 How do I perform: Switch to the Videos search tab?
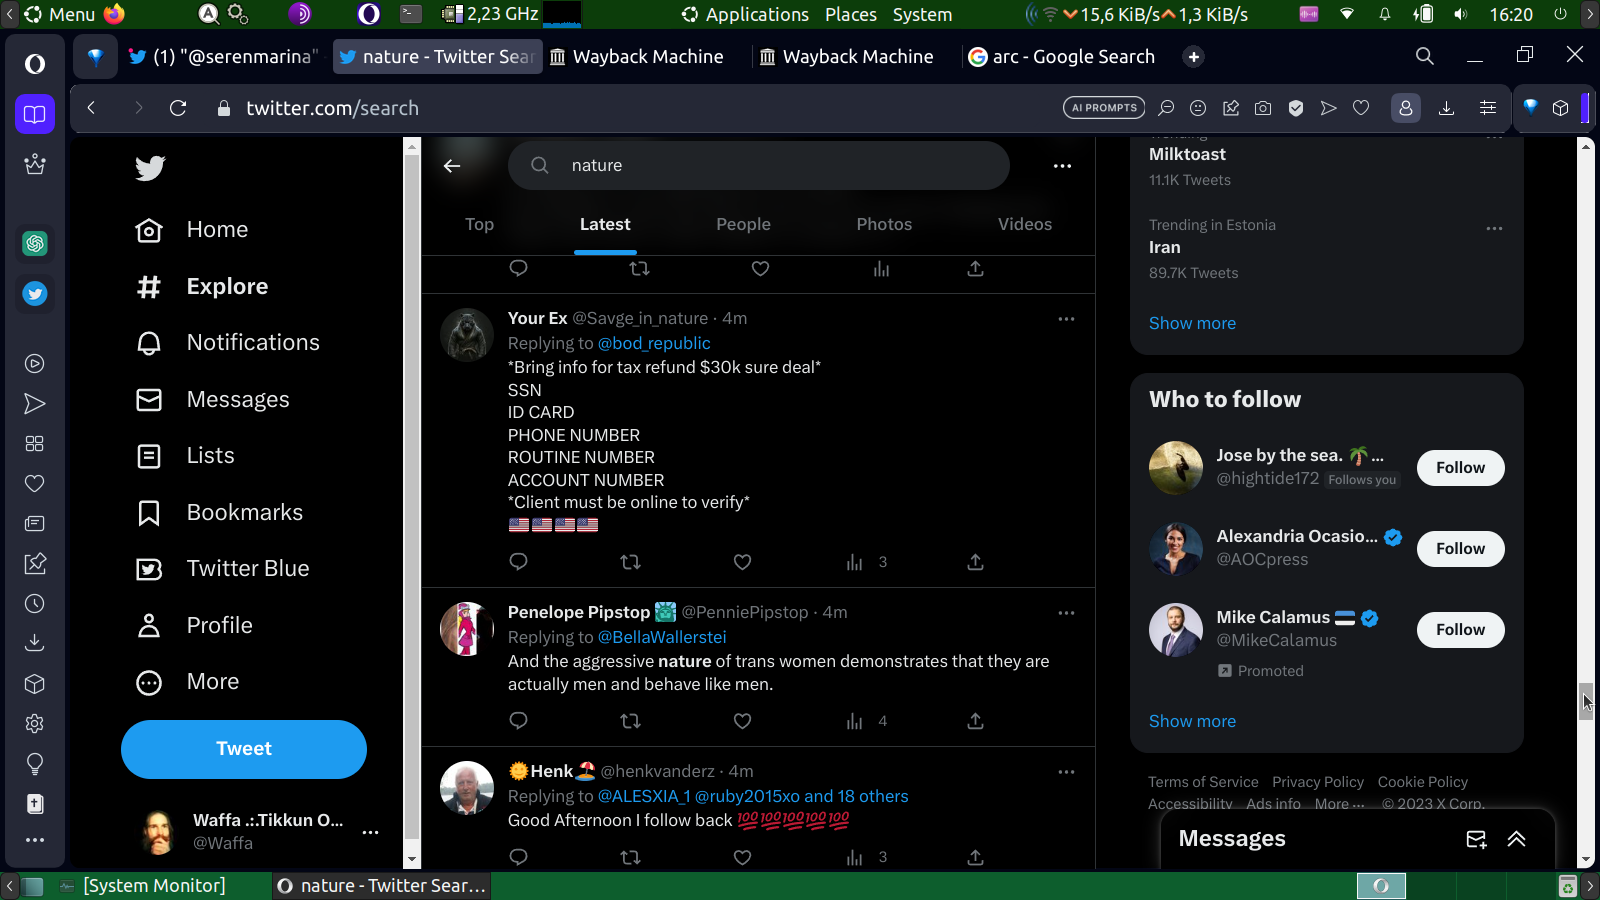point(1025,225)
